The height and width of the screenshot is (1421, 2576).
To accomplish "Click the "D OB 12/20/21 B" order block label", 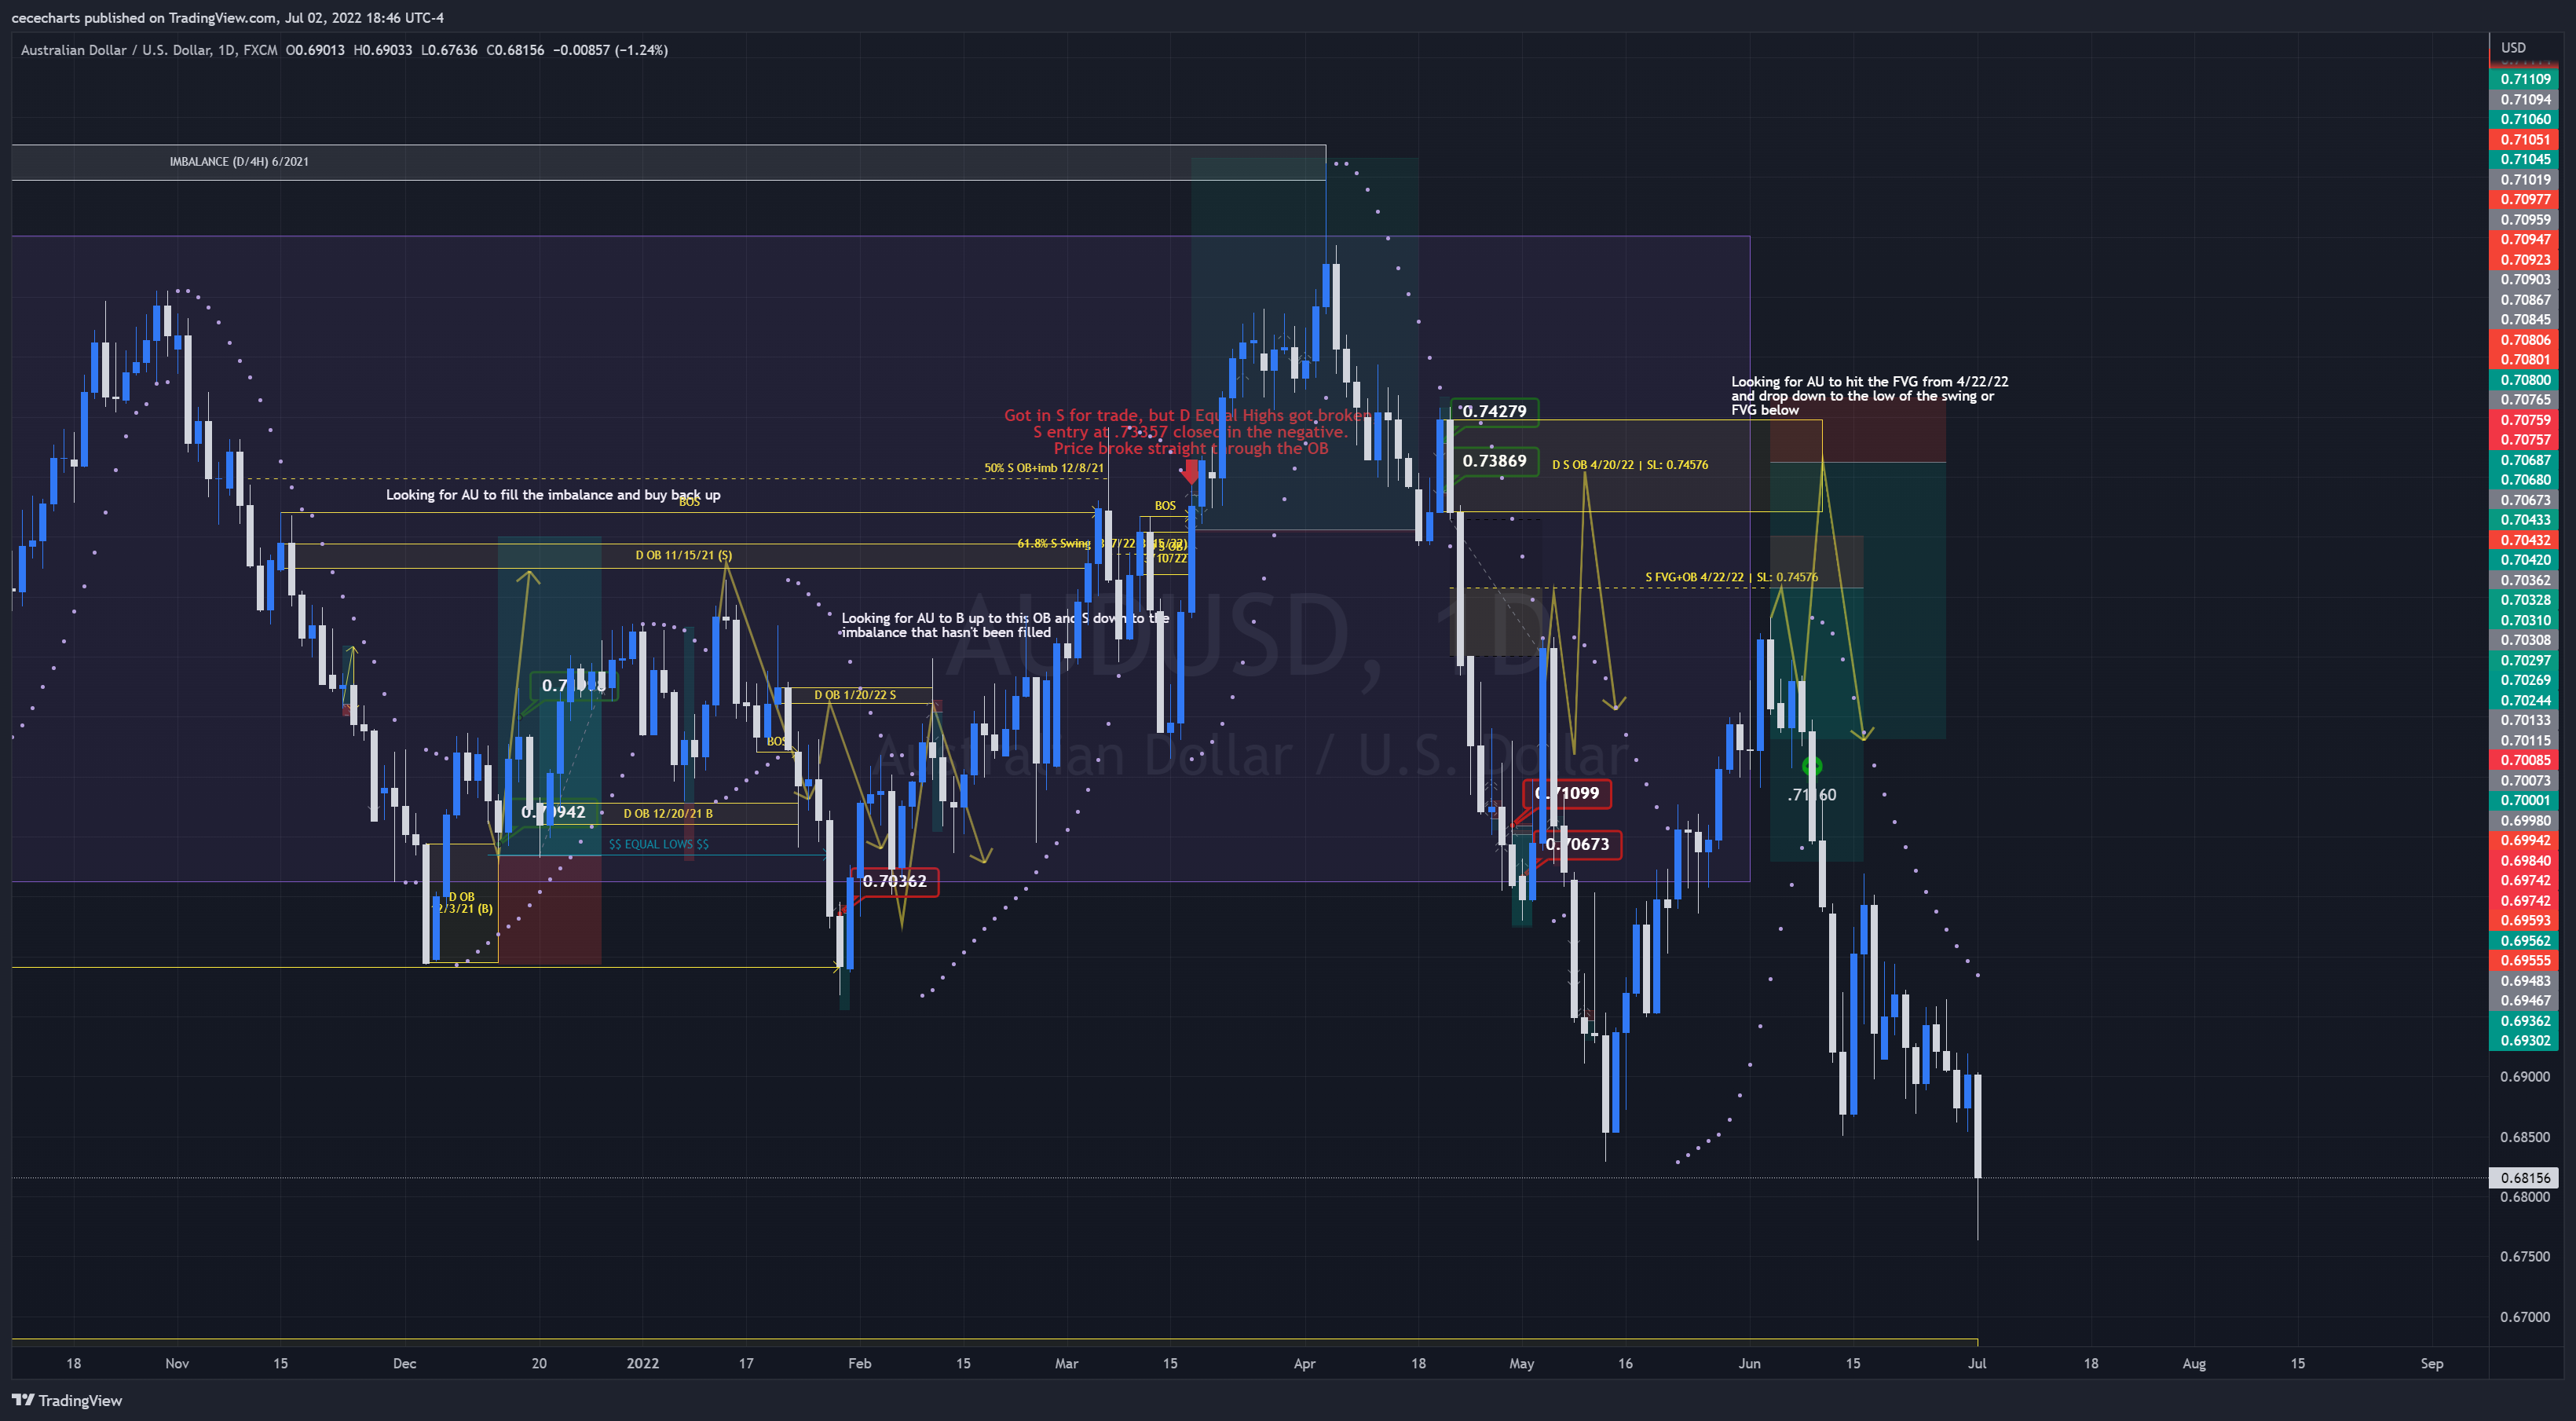I will [x=668, y=813].
